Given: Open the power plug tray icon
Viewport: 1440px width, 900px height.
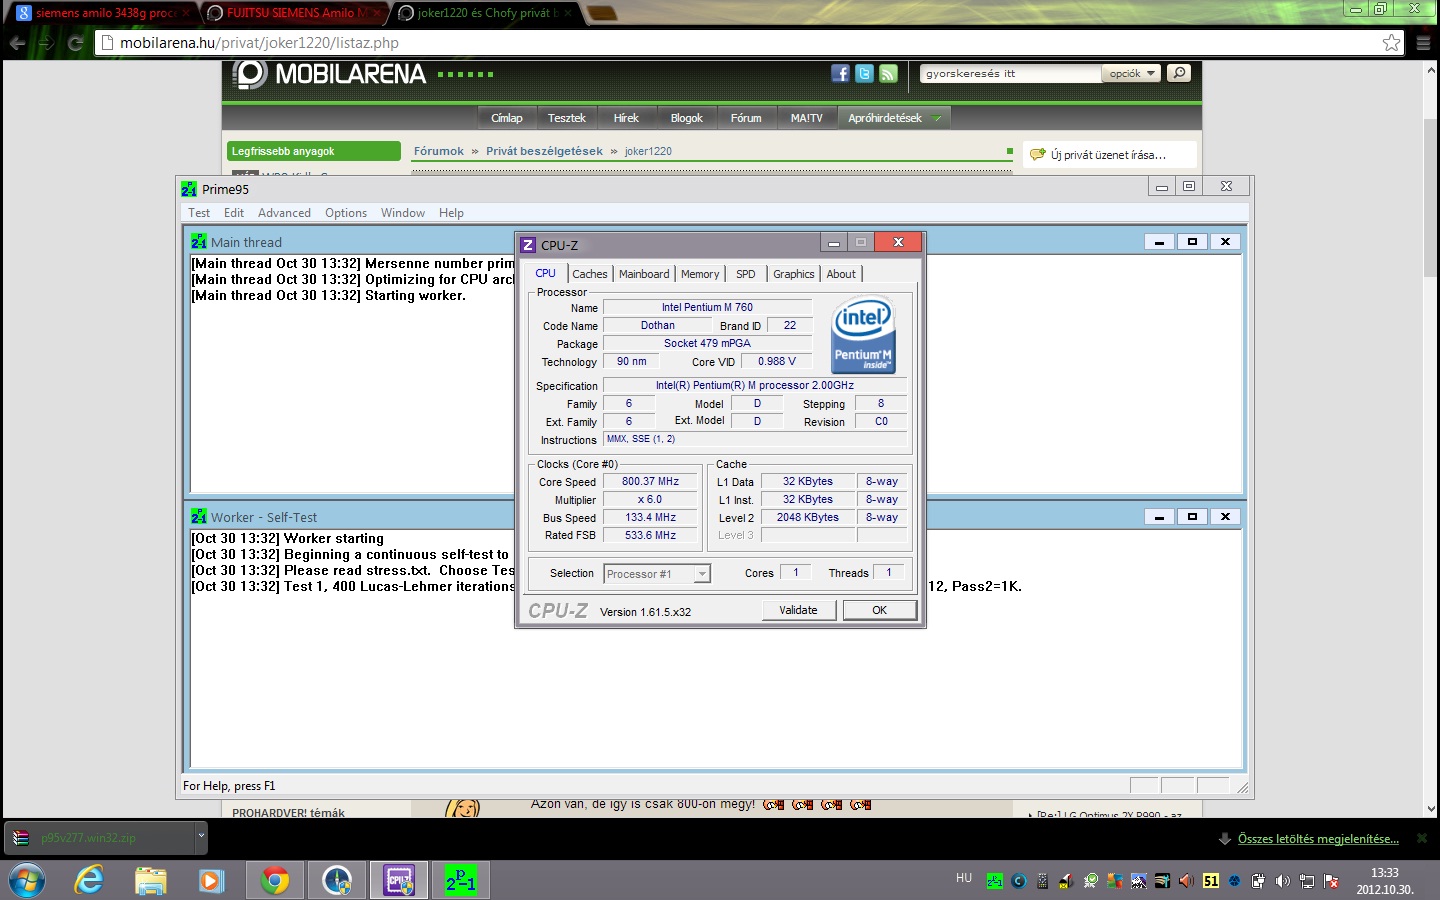Looking at the screenshot, I should pyautogui.click(x=1258, y=881).
